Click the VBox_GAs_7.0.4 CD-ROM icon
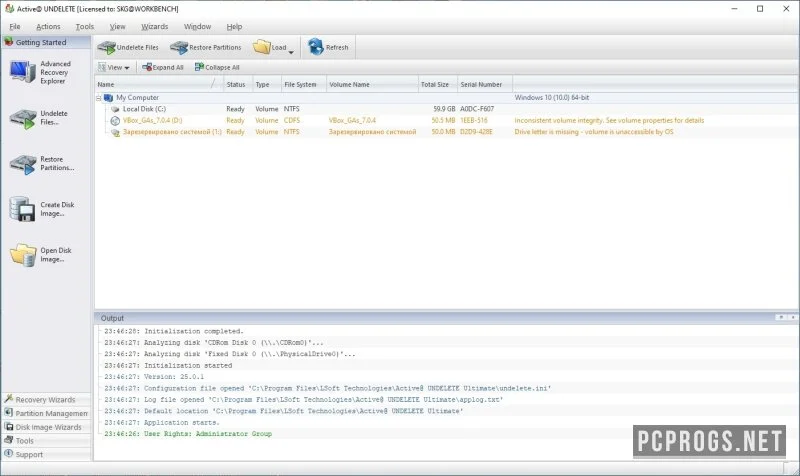This screenshot has height=476, width=800. pos(115,121)
